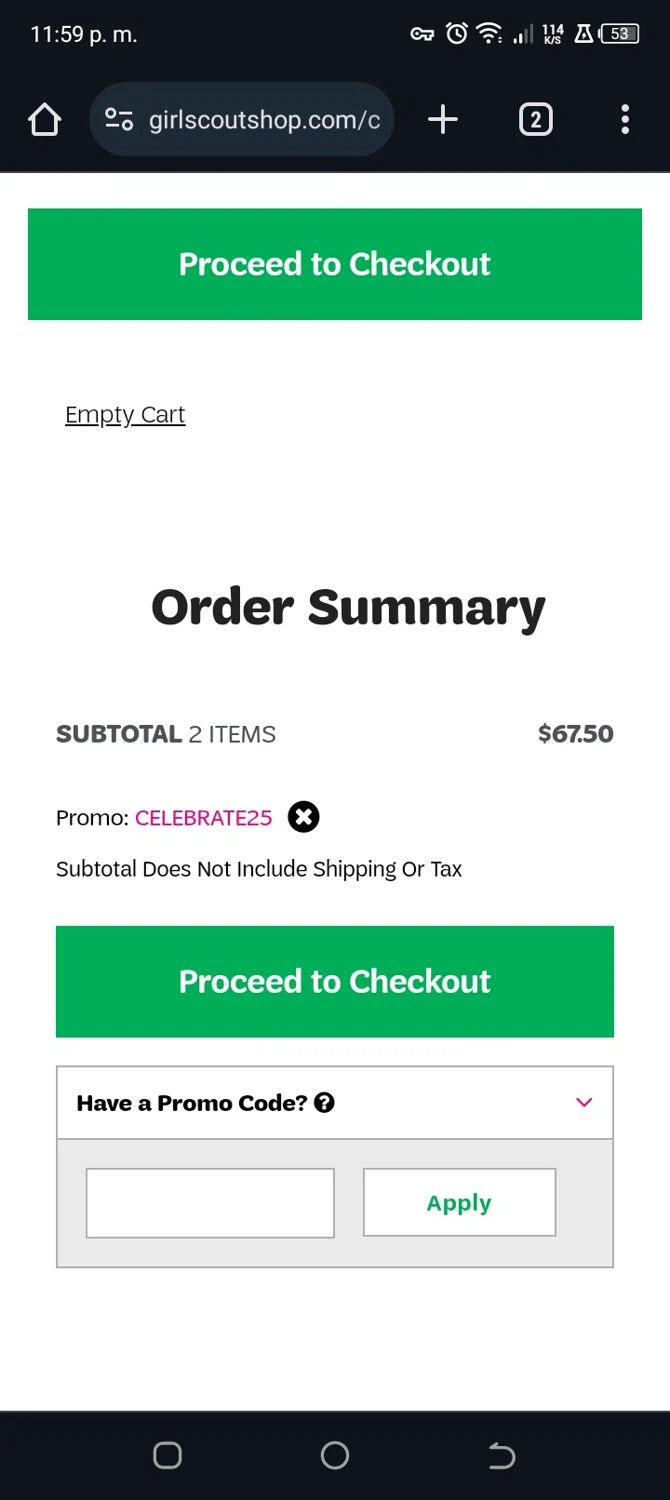The height and width of the screenshot is (1500, 670).
Task: Remove the CELEBRATE25 promo code
Action: 304,817
